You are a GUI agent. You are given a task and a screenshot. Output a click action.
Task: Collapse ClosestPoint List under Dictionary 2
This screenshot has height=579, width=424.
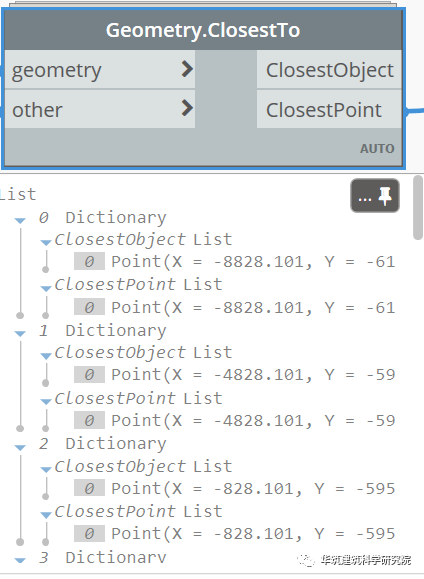tap(46, 515)
